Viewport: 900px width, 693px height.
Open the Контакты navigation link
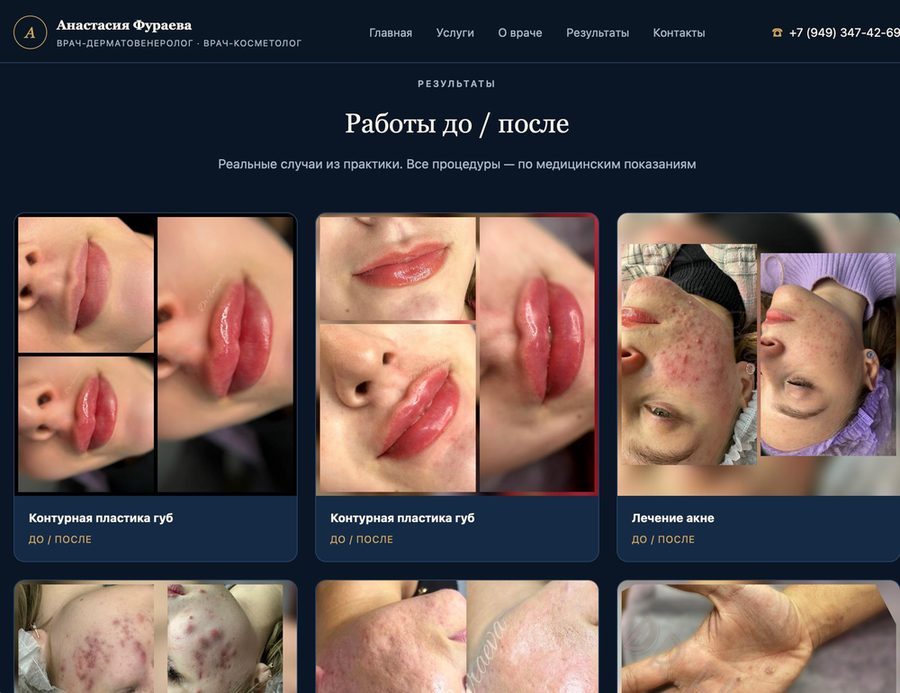[679, 33]
